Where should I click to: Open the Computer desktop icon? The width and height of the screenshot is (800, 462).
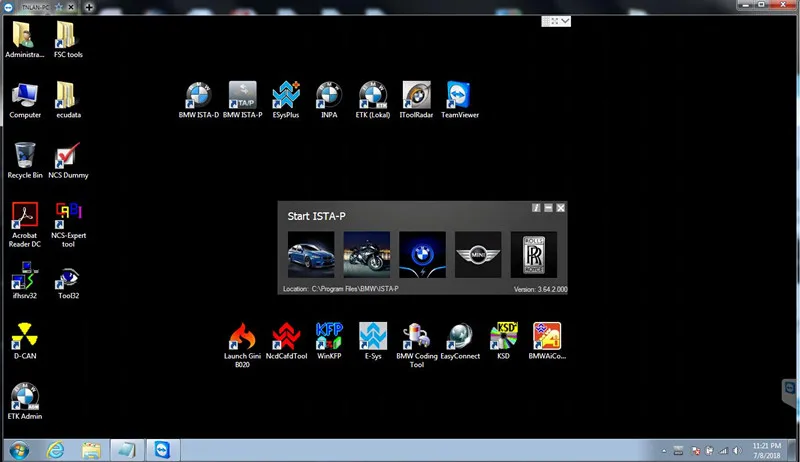click(x=24, y=100)
